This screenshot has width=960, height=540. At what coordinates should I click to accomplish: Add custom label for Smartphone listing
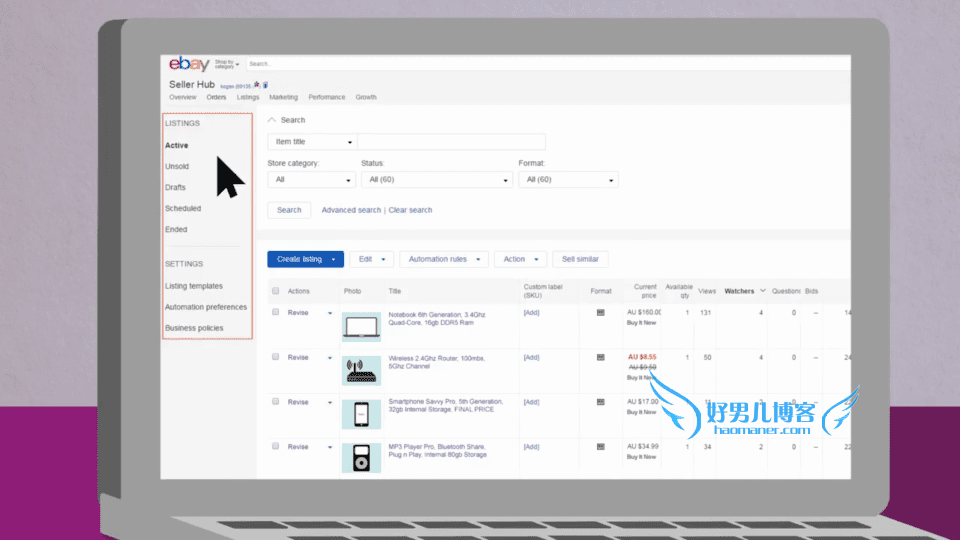coord(531,402)
